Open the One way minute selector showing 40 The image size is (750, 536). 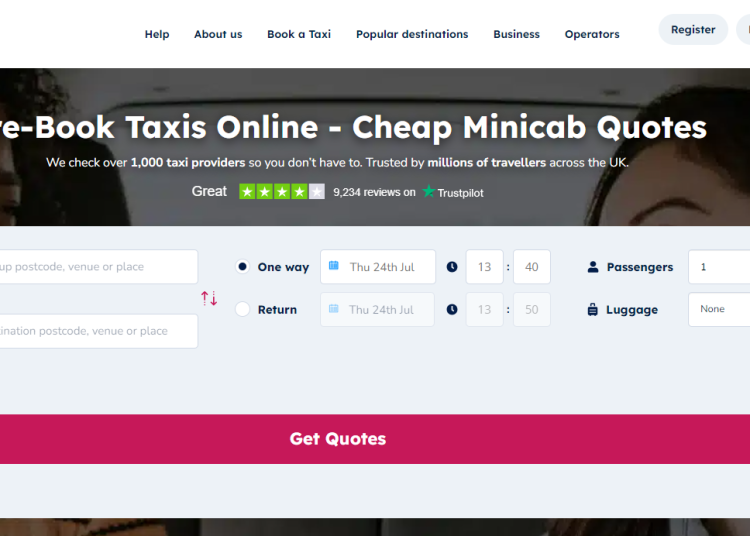[x=532, y=267]
